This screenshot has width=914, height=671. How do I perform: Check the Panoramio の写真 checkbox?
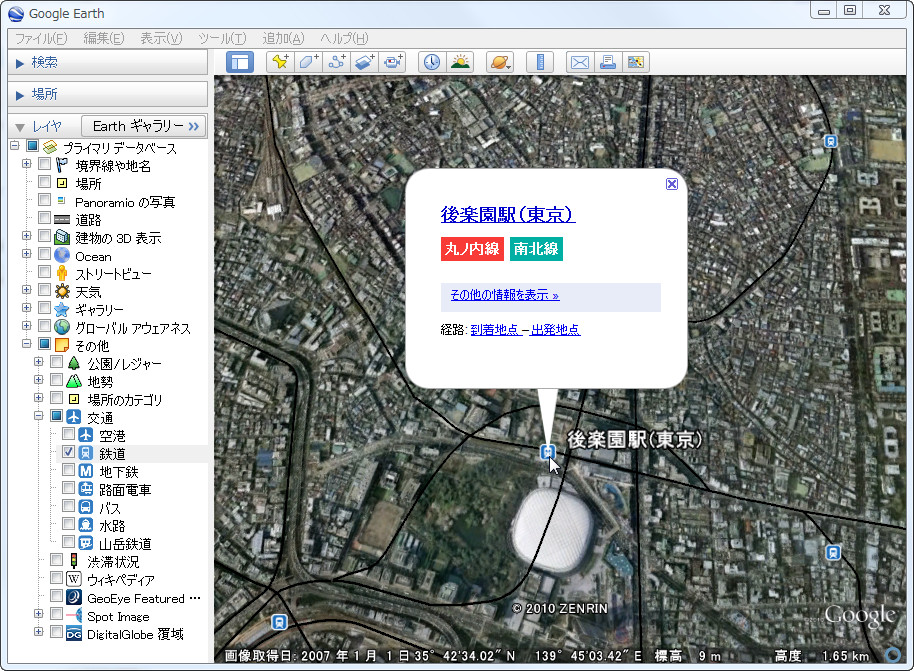coord(44,200)
